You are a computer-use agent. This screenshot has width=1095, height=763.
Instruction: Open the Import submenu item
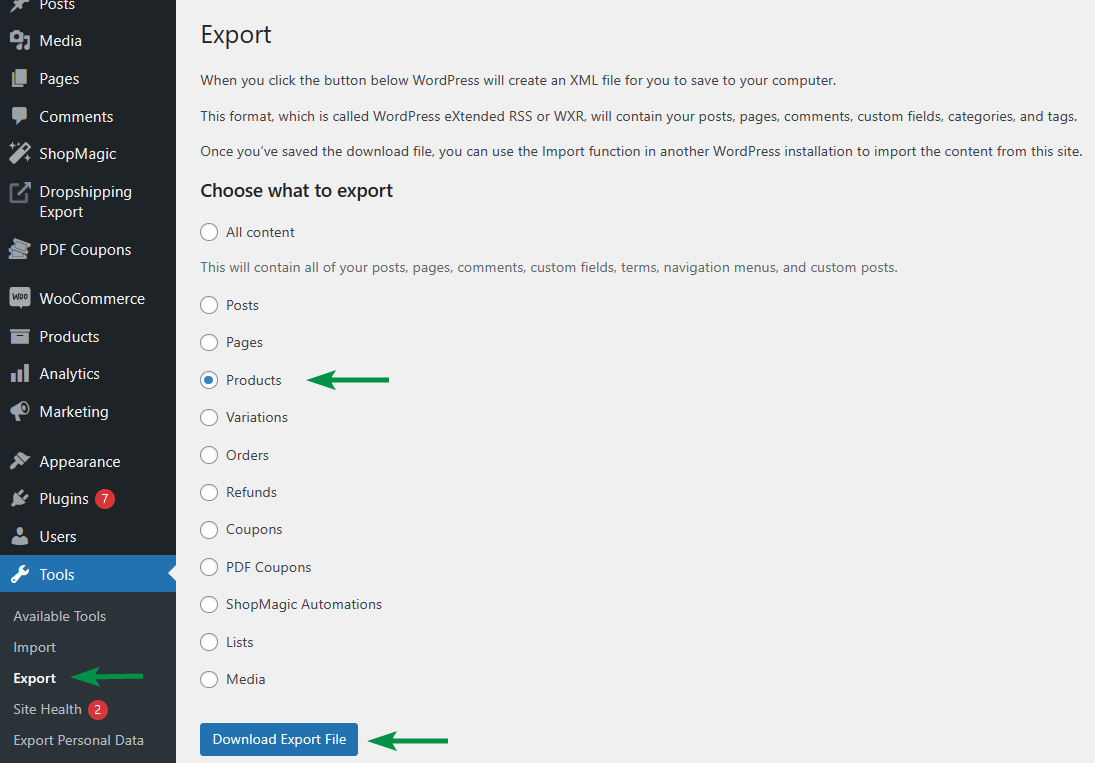click(x=35, y=647)
